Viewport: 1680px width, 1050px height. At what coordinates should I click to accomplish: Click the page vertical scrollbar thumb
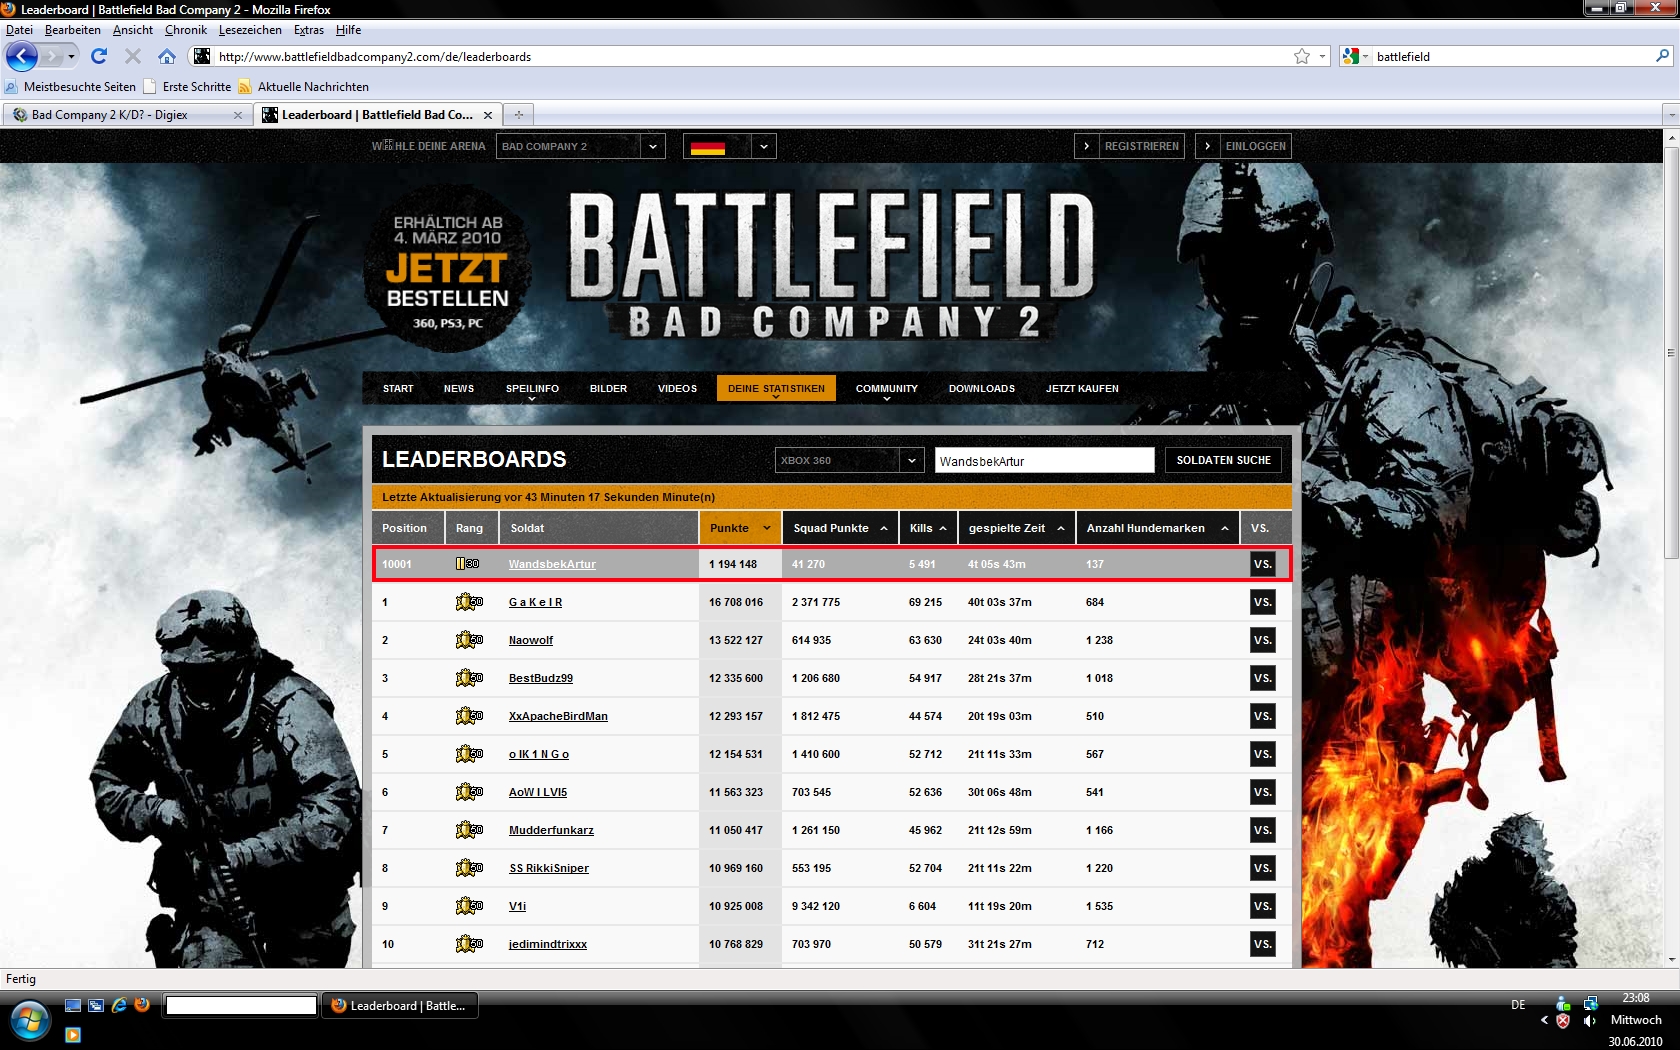tap(1671, 353)
